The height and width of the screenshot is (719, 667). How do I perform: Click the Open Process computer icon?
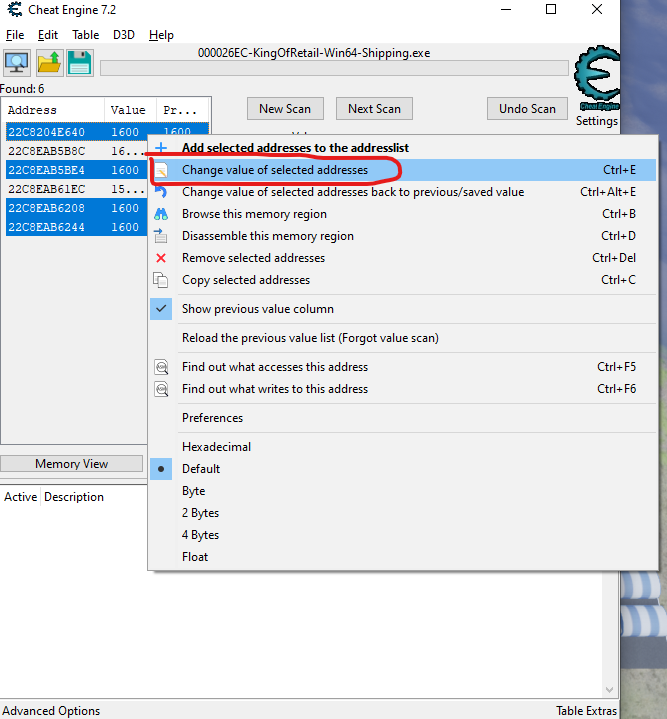click(x=17, y=63)
